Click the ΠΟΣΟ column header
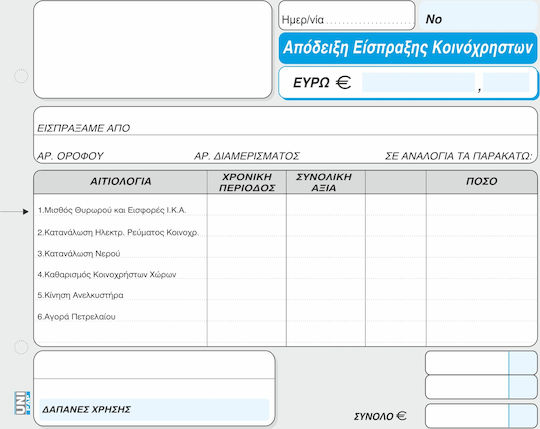 coord(482,182)
